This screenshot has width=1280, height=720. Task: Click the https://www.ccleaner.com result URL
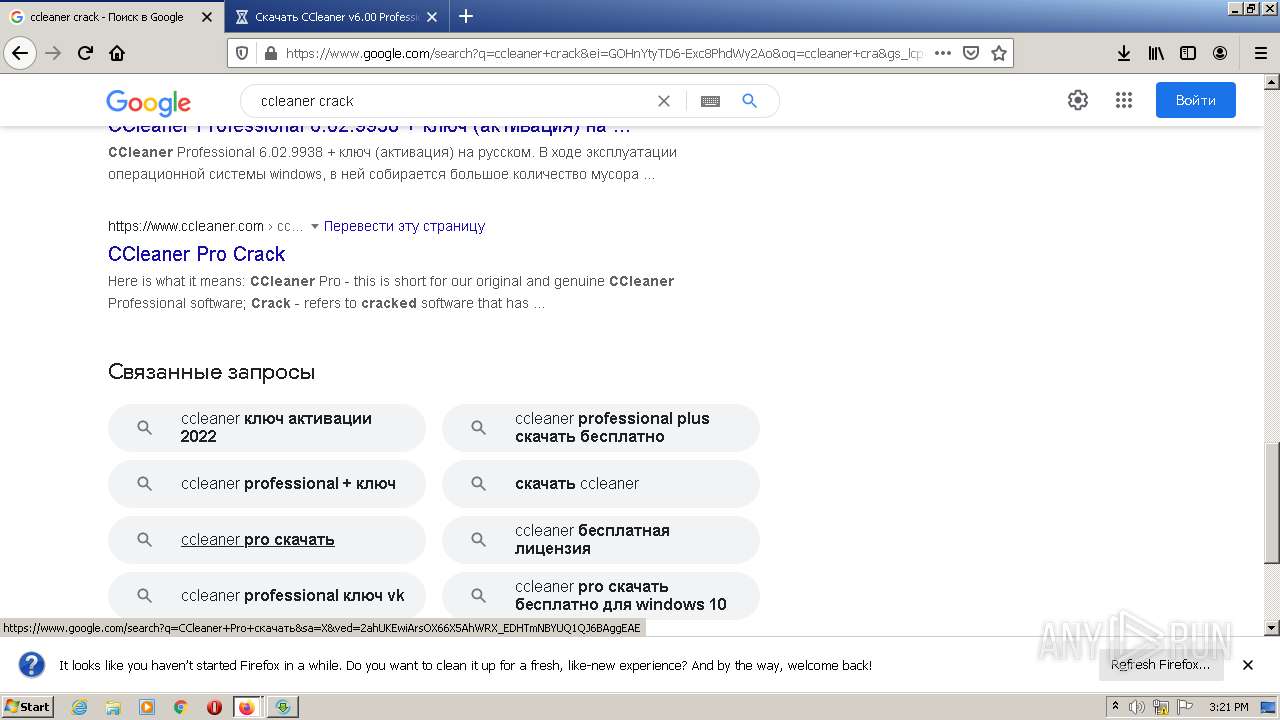(x=186, y=226)
